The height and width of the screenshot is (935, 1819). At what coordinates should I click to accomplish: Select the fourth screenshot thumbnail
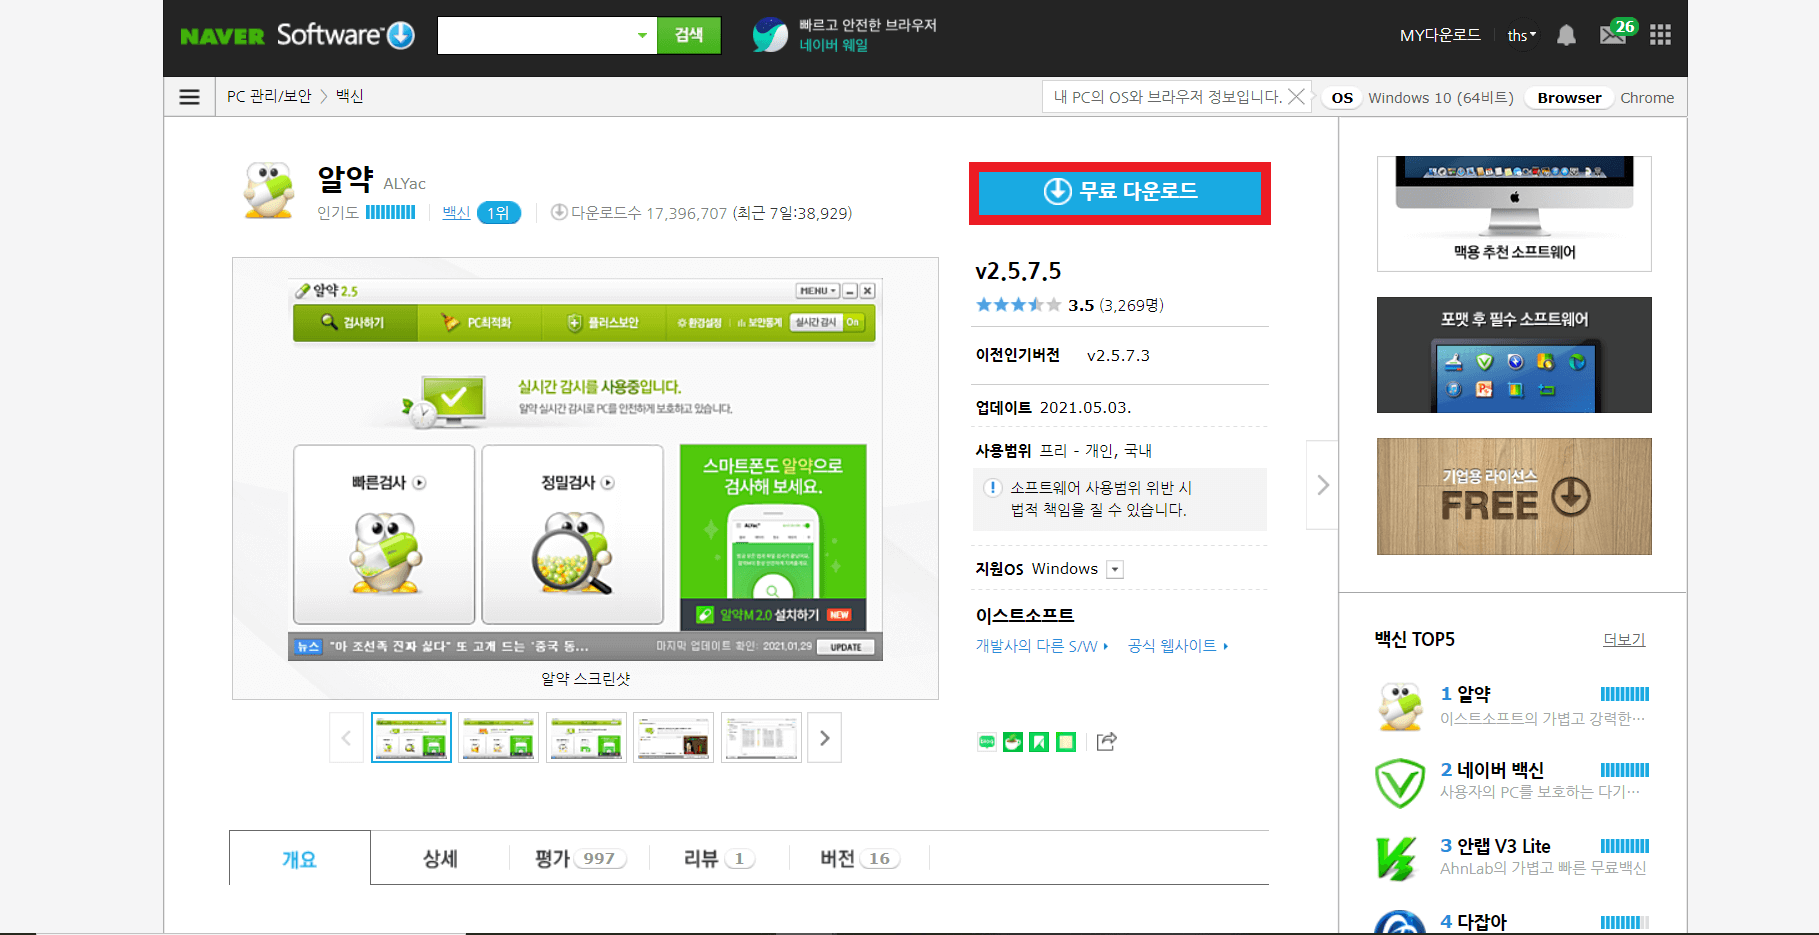[674, 738]
